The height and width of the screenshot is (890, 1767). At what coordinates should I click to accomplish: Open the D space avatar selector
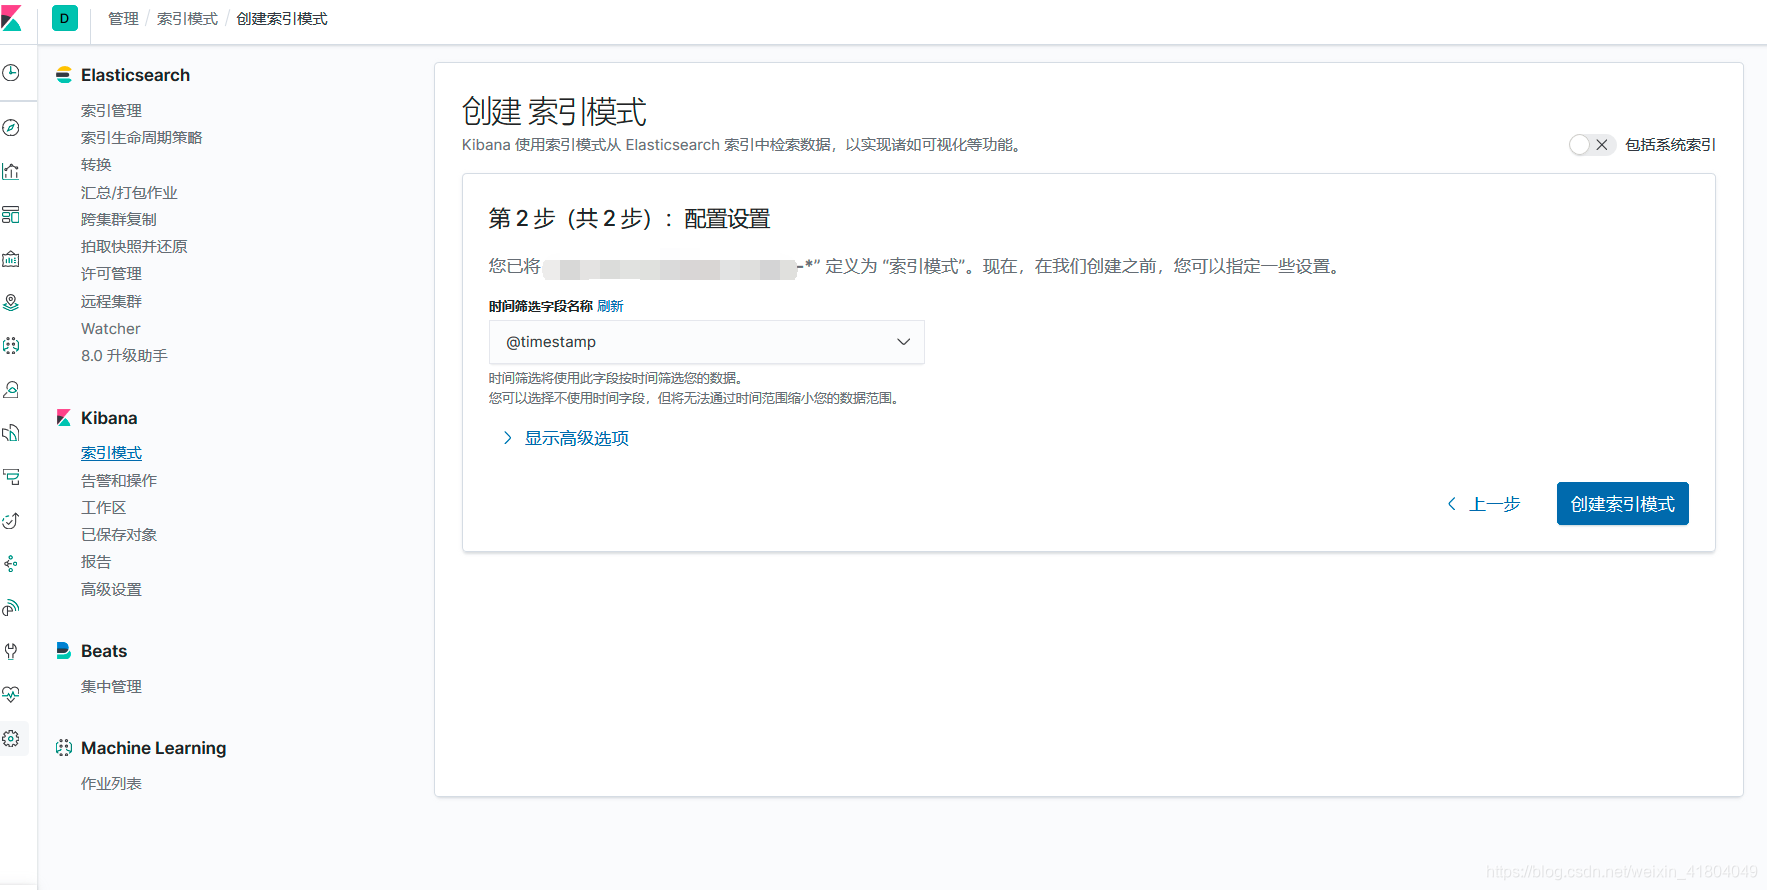(x=65, y=18)
